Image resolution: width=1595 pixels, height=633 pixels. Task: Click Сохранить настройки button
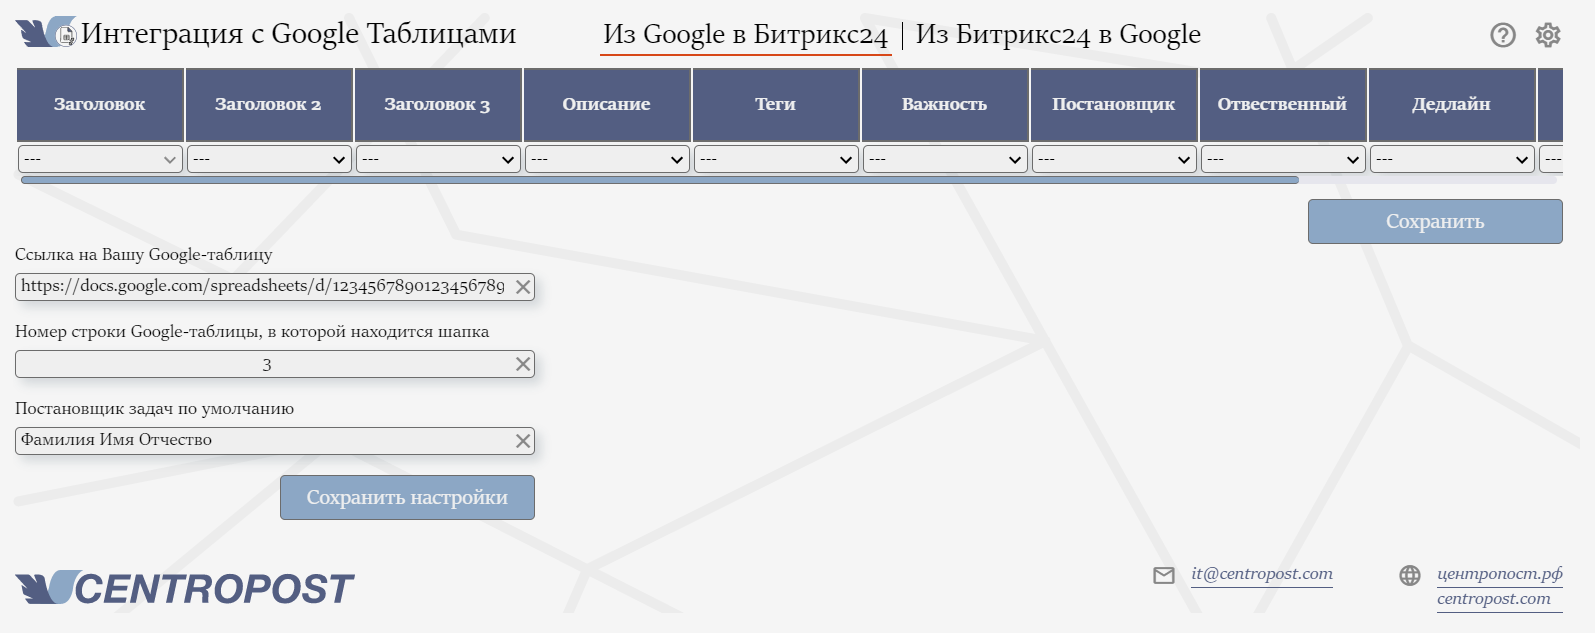click(407, 497)
